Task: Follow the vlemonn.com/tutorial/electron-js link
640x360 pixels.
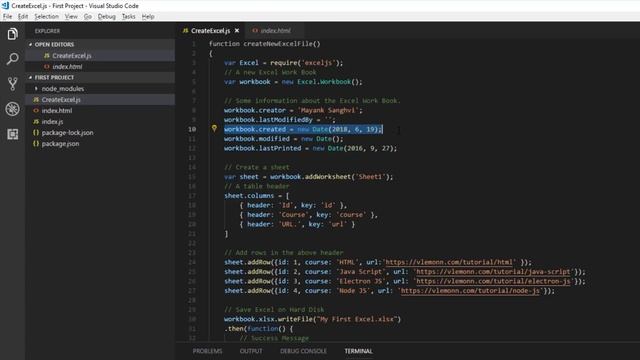Action: 493,281
